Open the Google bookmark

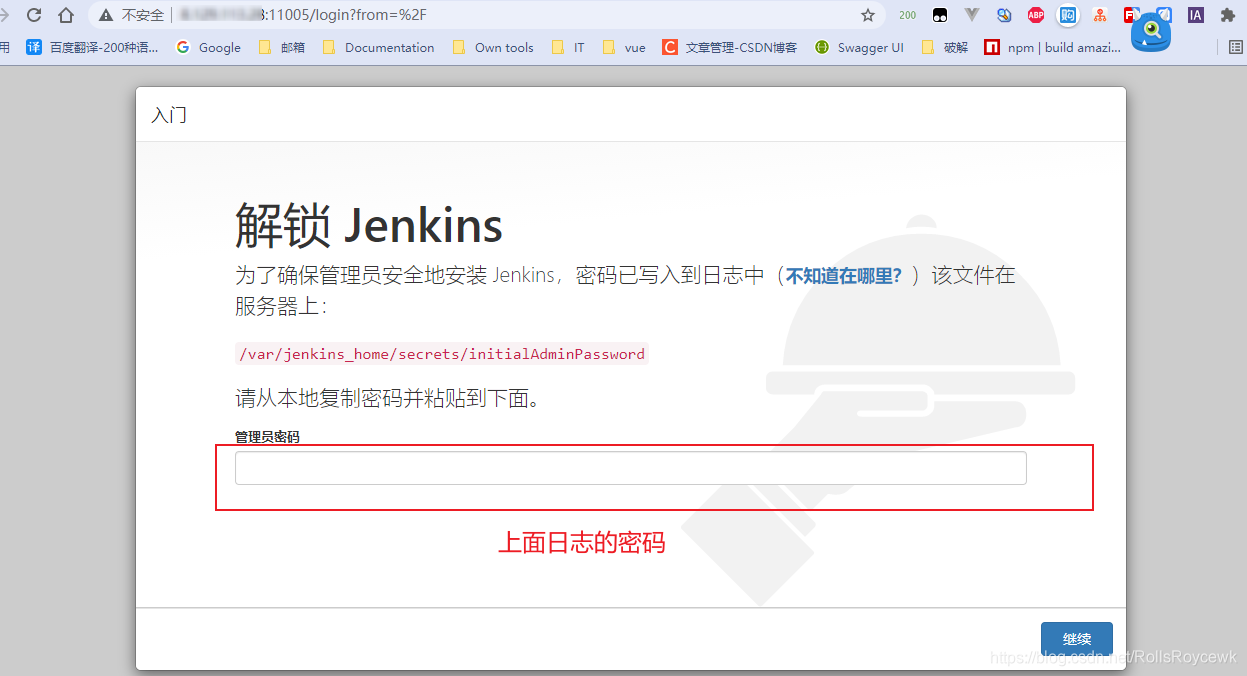(208, 47)
